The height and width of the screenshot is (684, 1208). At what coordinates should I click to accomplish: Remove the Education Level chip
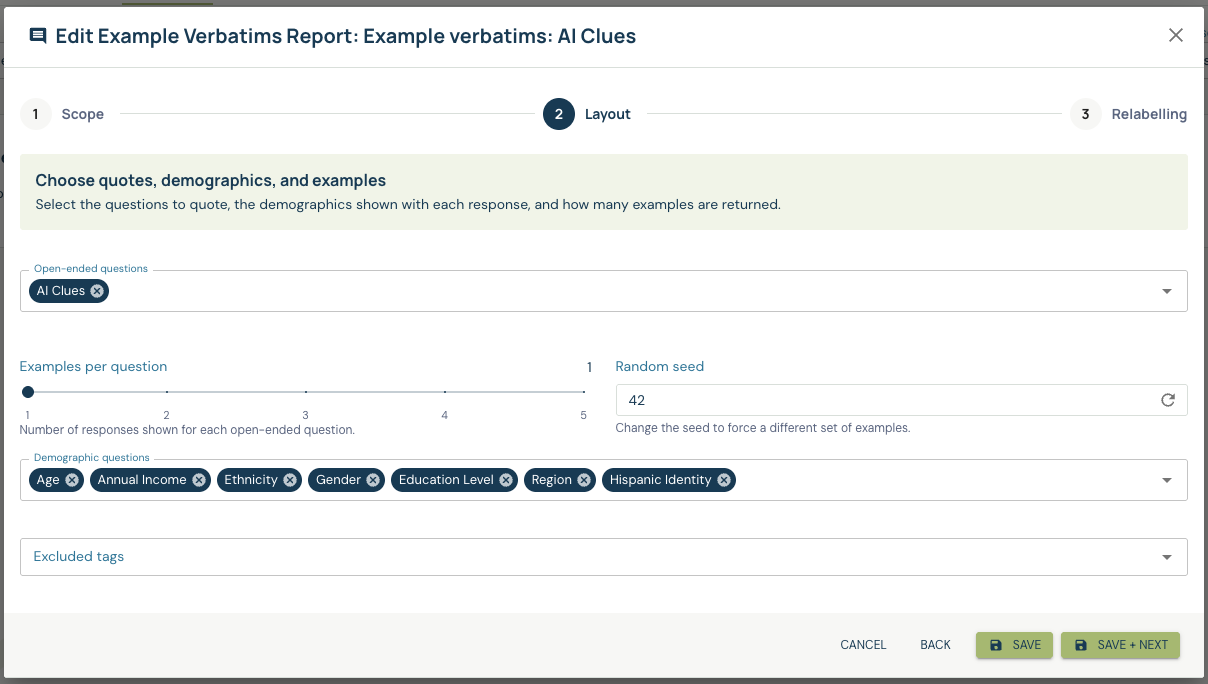pos(506,480)
